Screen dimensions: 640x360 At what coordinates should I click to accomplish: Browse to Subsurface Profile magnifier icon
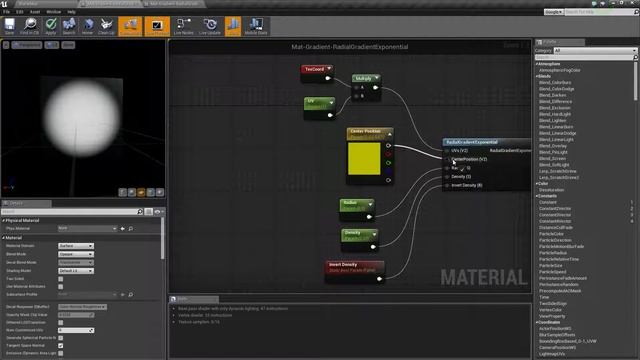pos(131,294)
